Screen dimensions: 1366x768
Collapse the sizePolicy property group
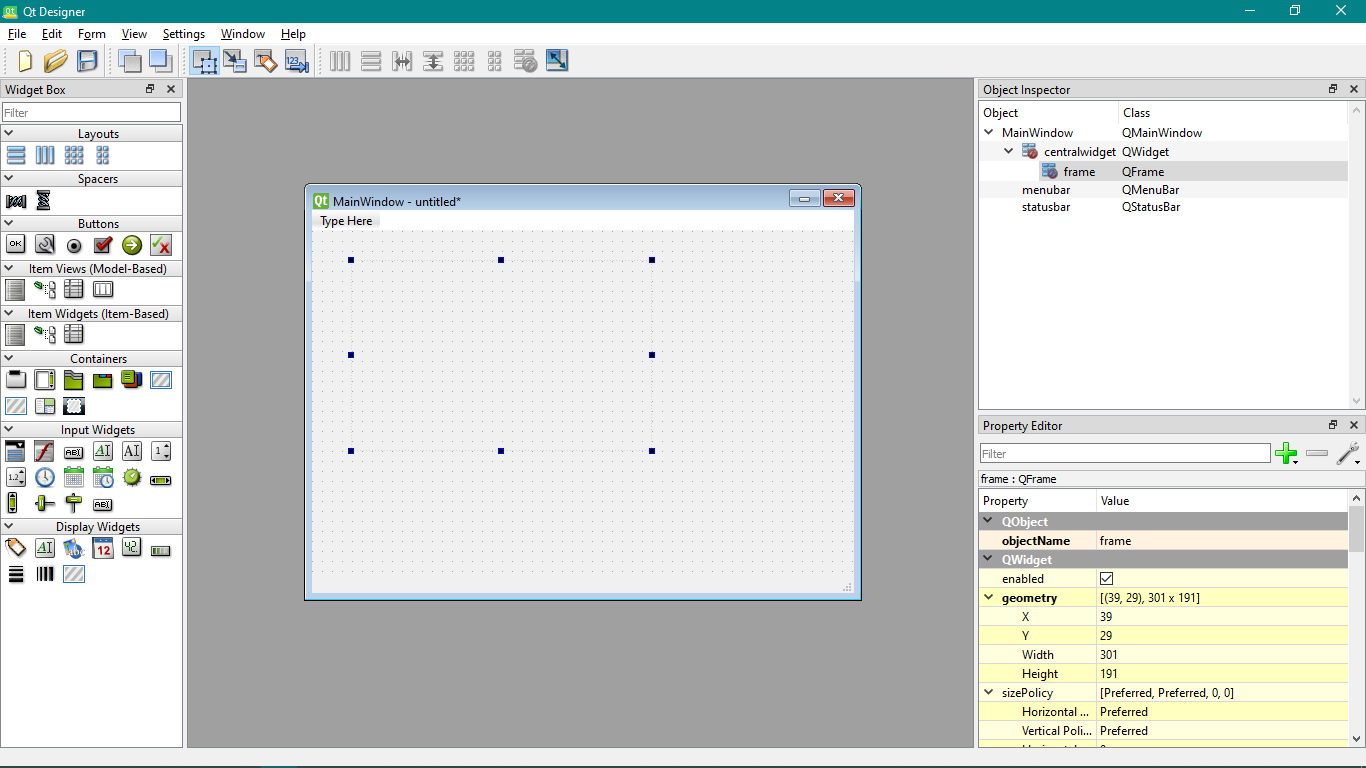tap(989, 692)
